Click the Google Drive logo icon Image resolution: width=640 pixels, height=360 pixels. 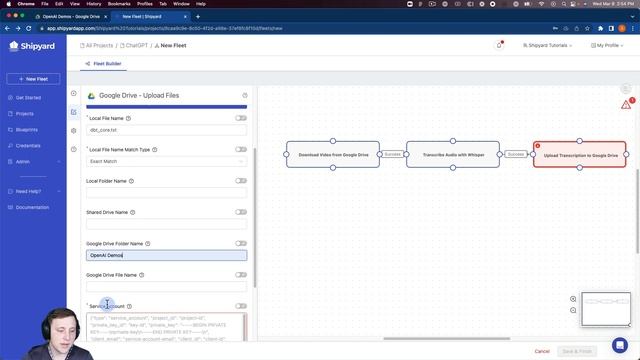click(91, 96)
